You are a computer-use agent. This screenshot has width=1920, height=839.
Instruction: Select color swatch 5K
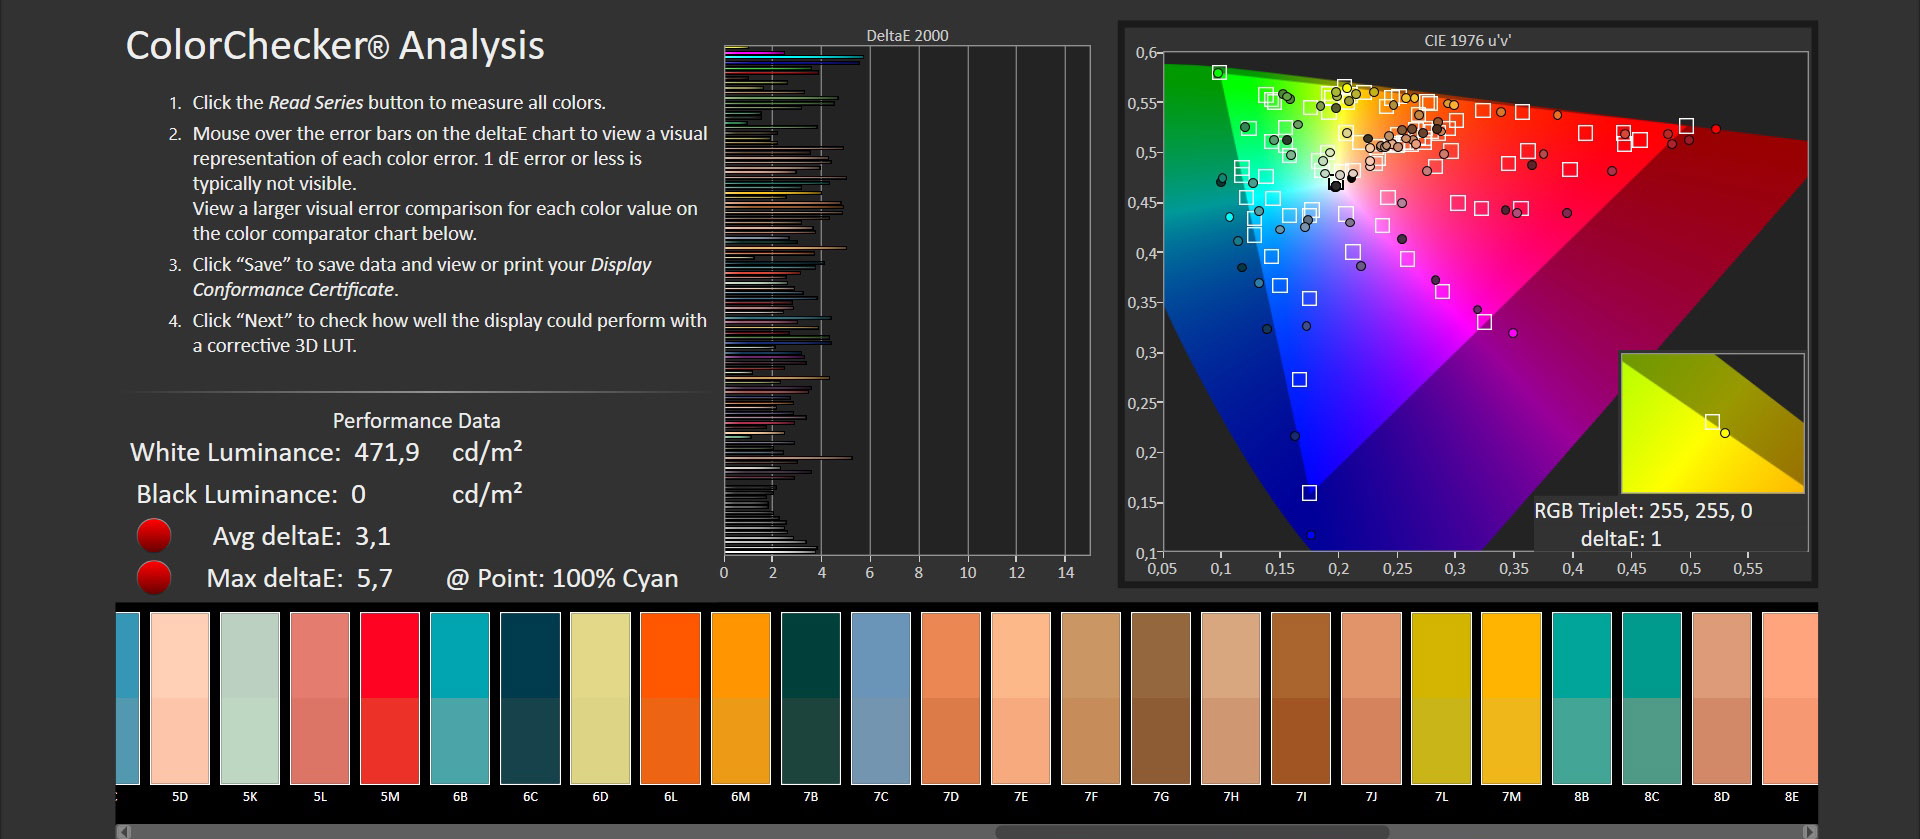[250, 698]
